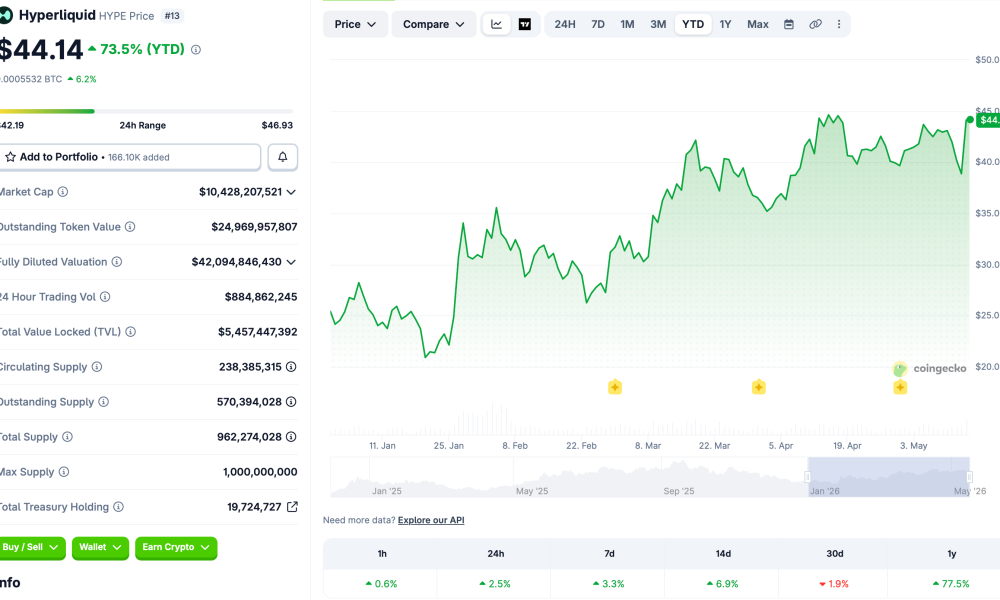The height and width of the screenshot is (600, 1000).
Task: Select the 1Y time range
Action: coord(725,24)
